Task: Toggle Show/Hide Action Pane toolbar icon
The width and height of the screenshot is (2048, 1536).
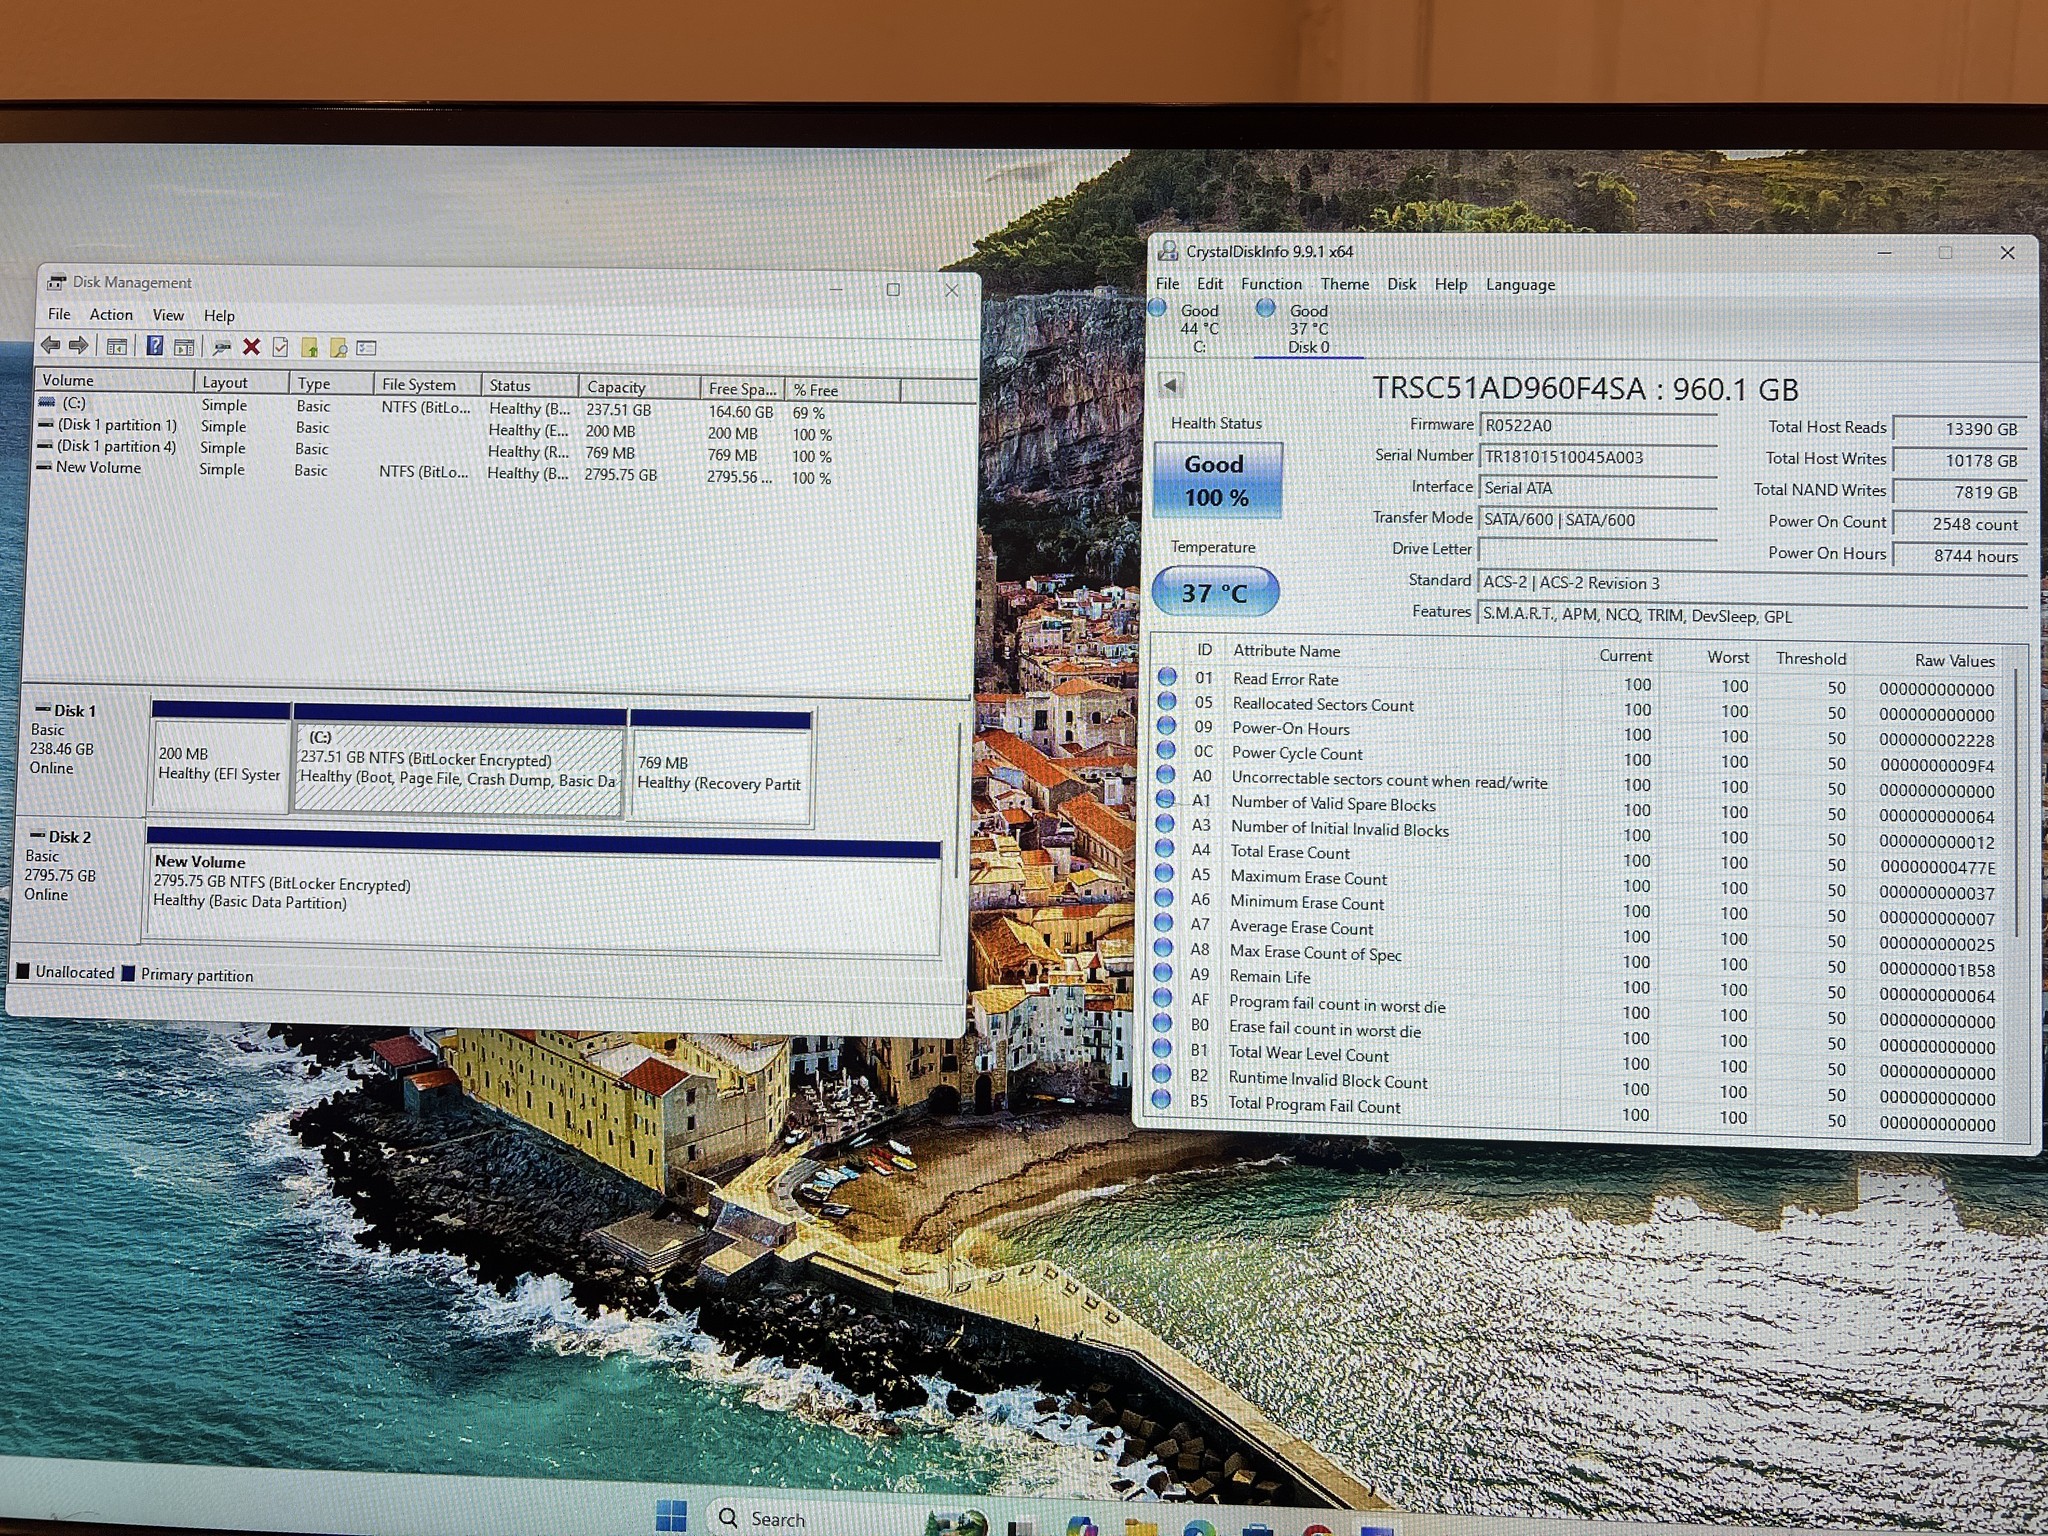Action: coord(184,347)
